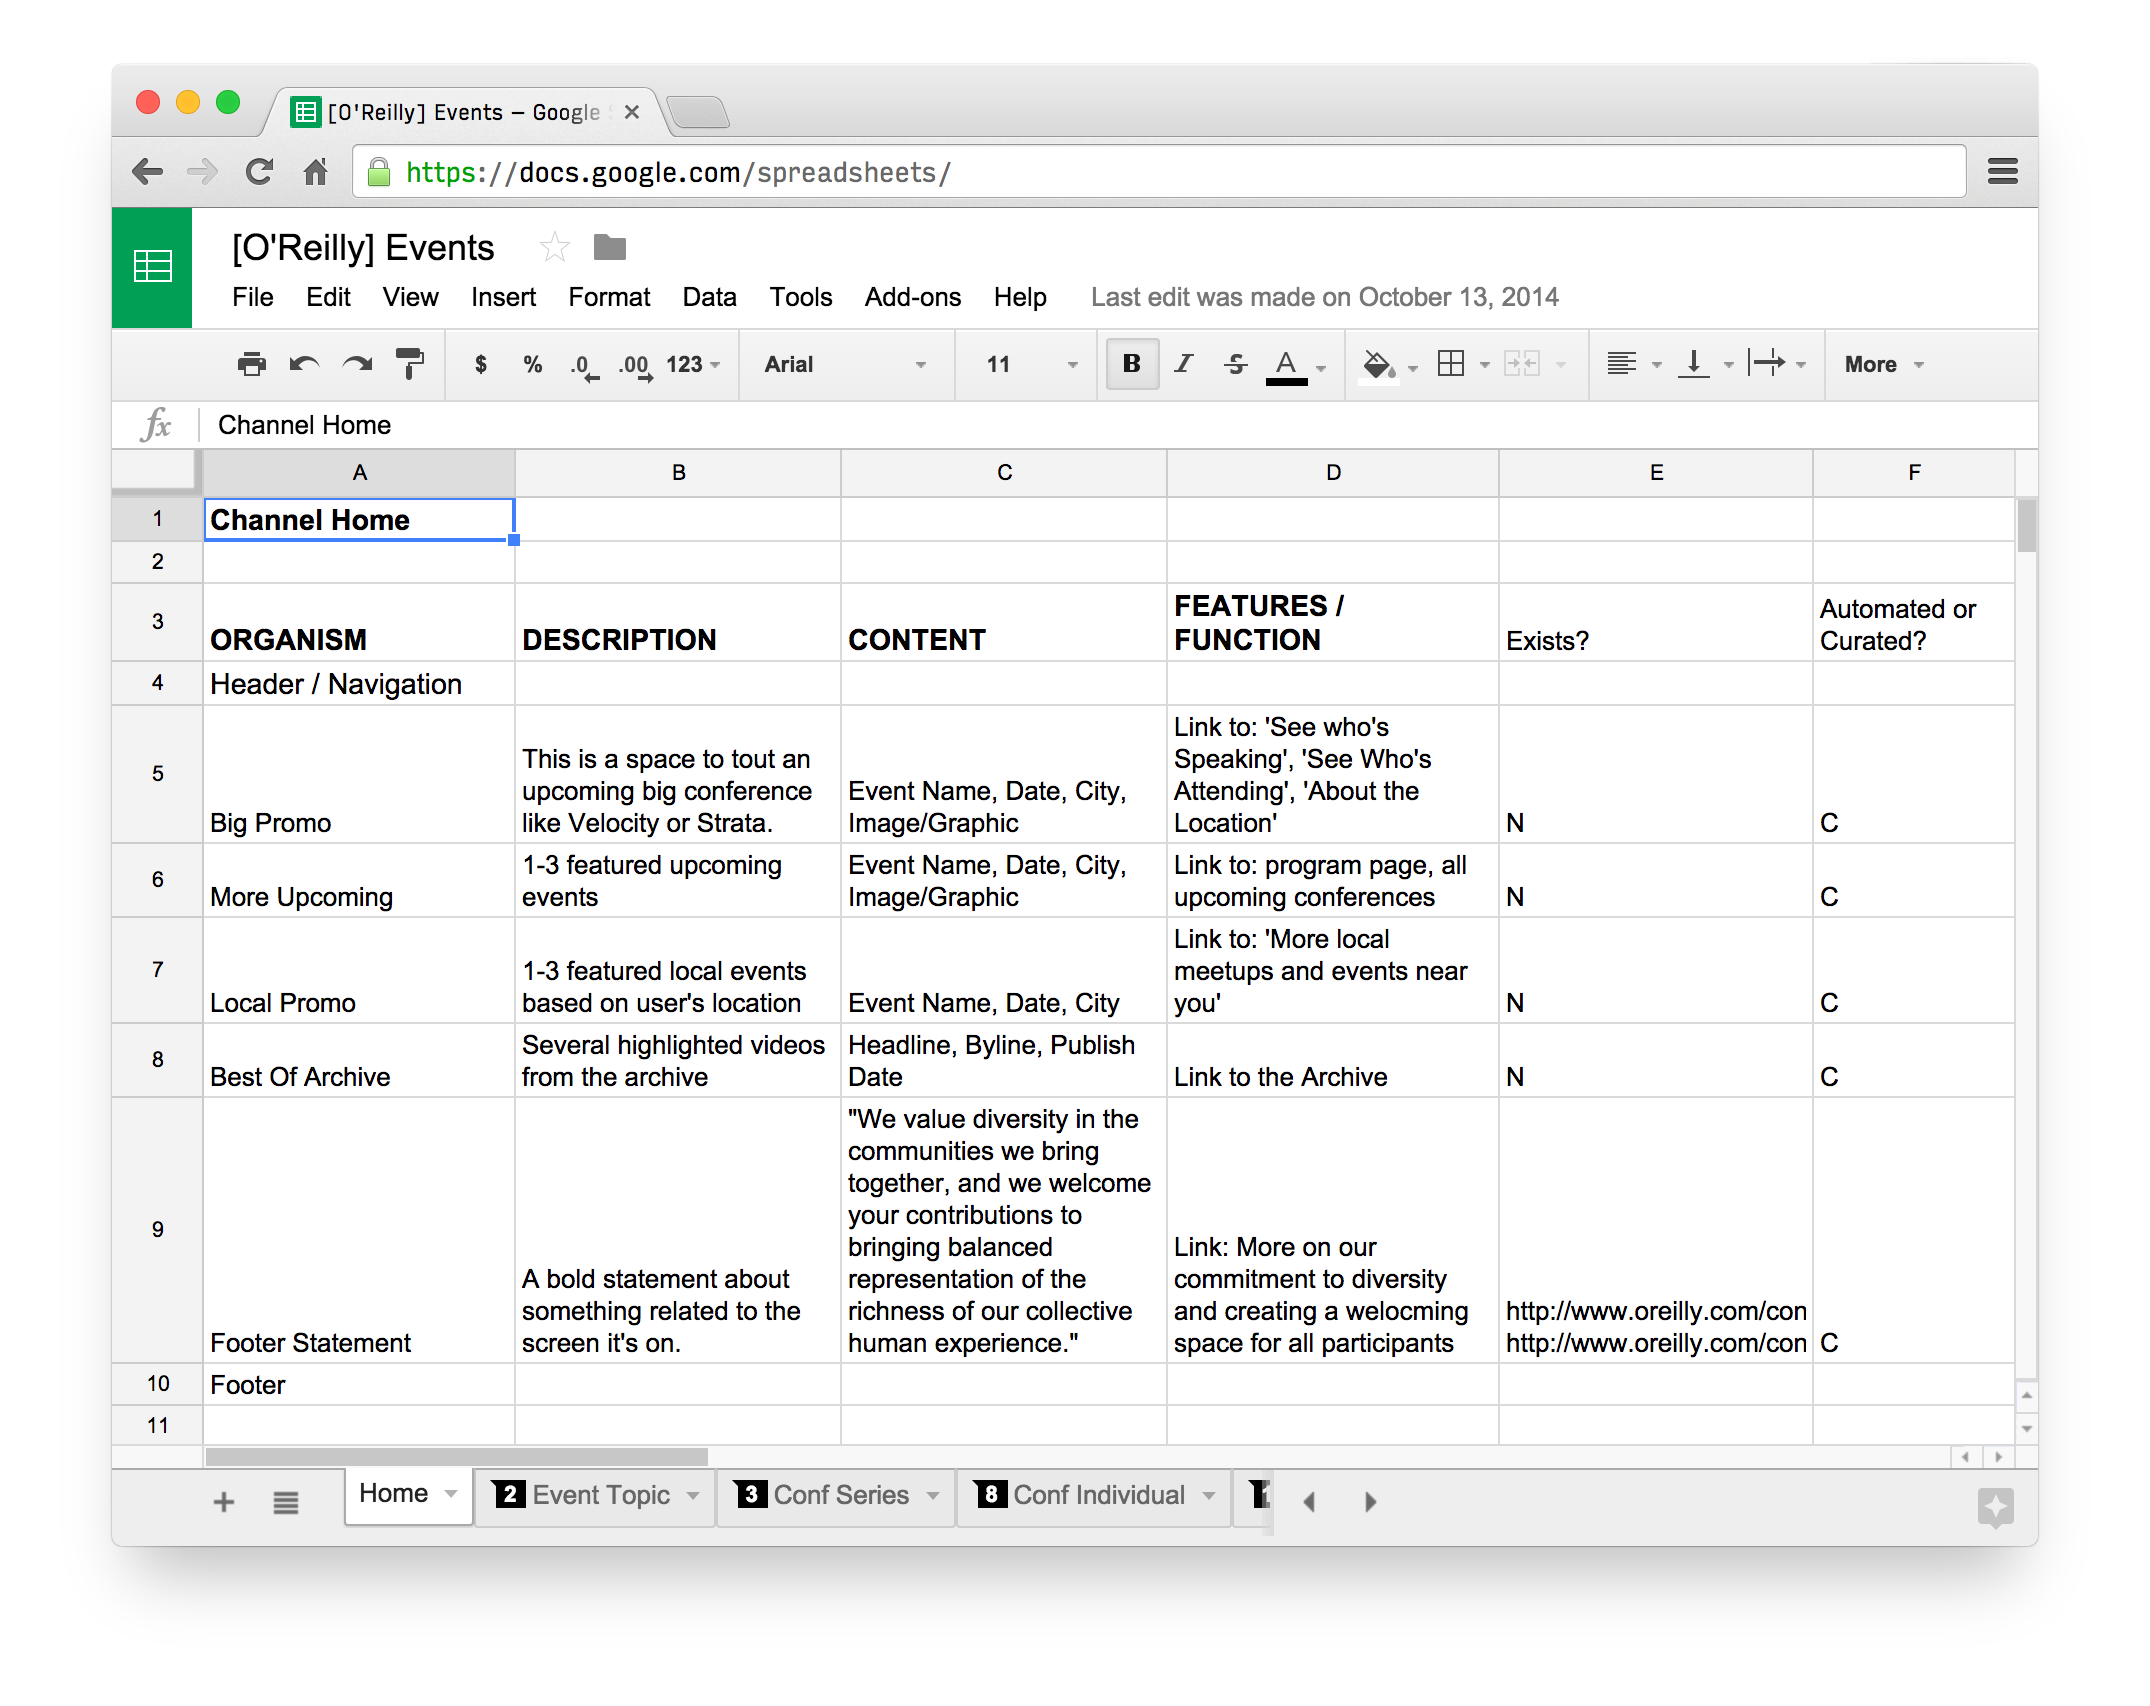
Task: Undo the last action
Action: click(304, 364)
